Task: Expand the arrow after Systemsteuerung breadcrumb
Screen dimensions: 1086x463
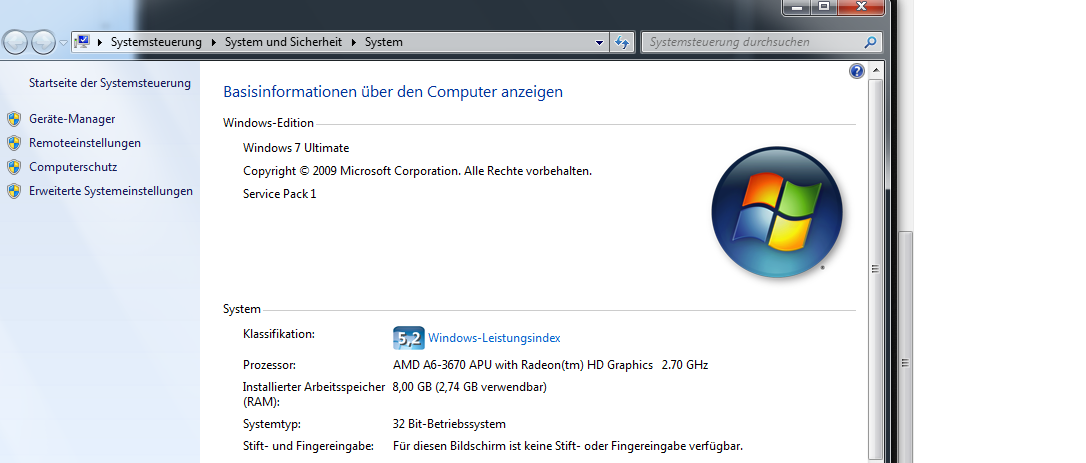Action: (x=212, y=42)
